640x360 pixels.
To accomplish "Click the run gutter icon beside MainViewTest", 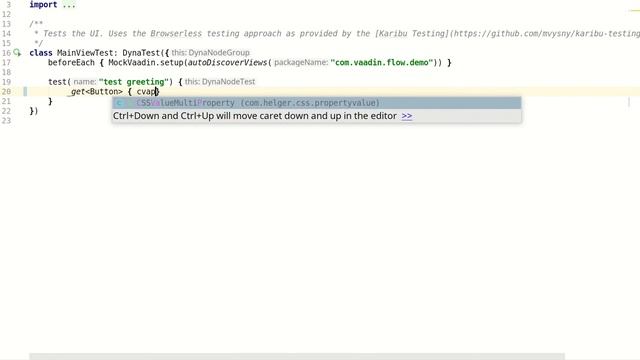I will 17,53.
